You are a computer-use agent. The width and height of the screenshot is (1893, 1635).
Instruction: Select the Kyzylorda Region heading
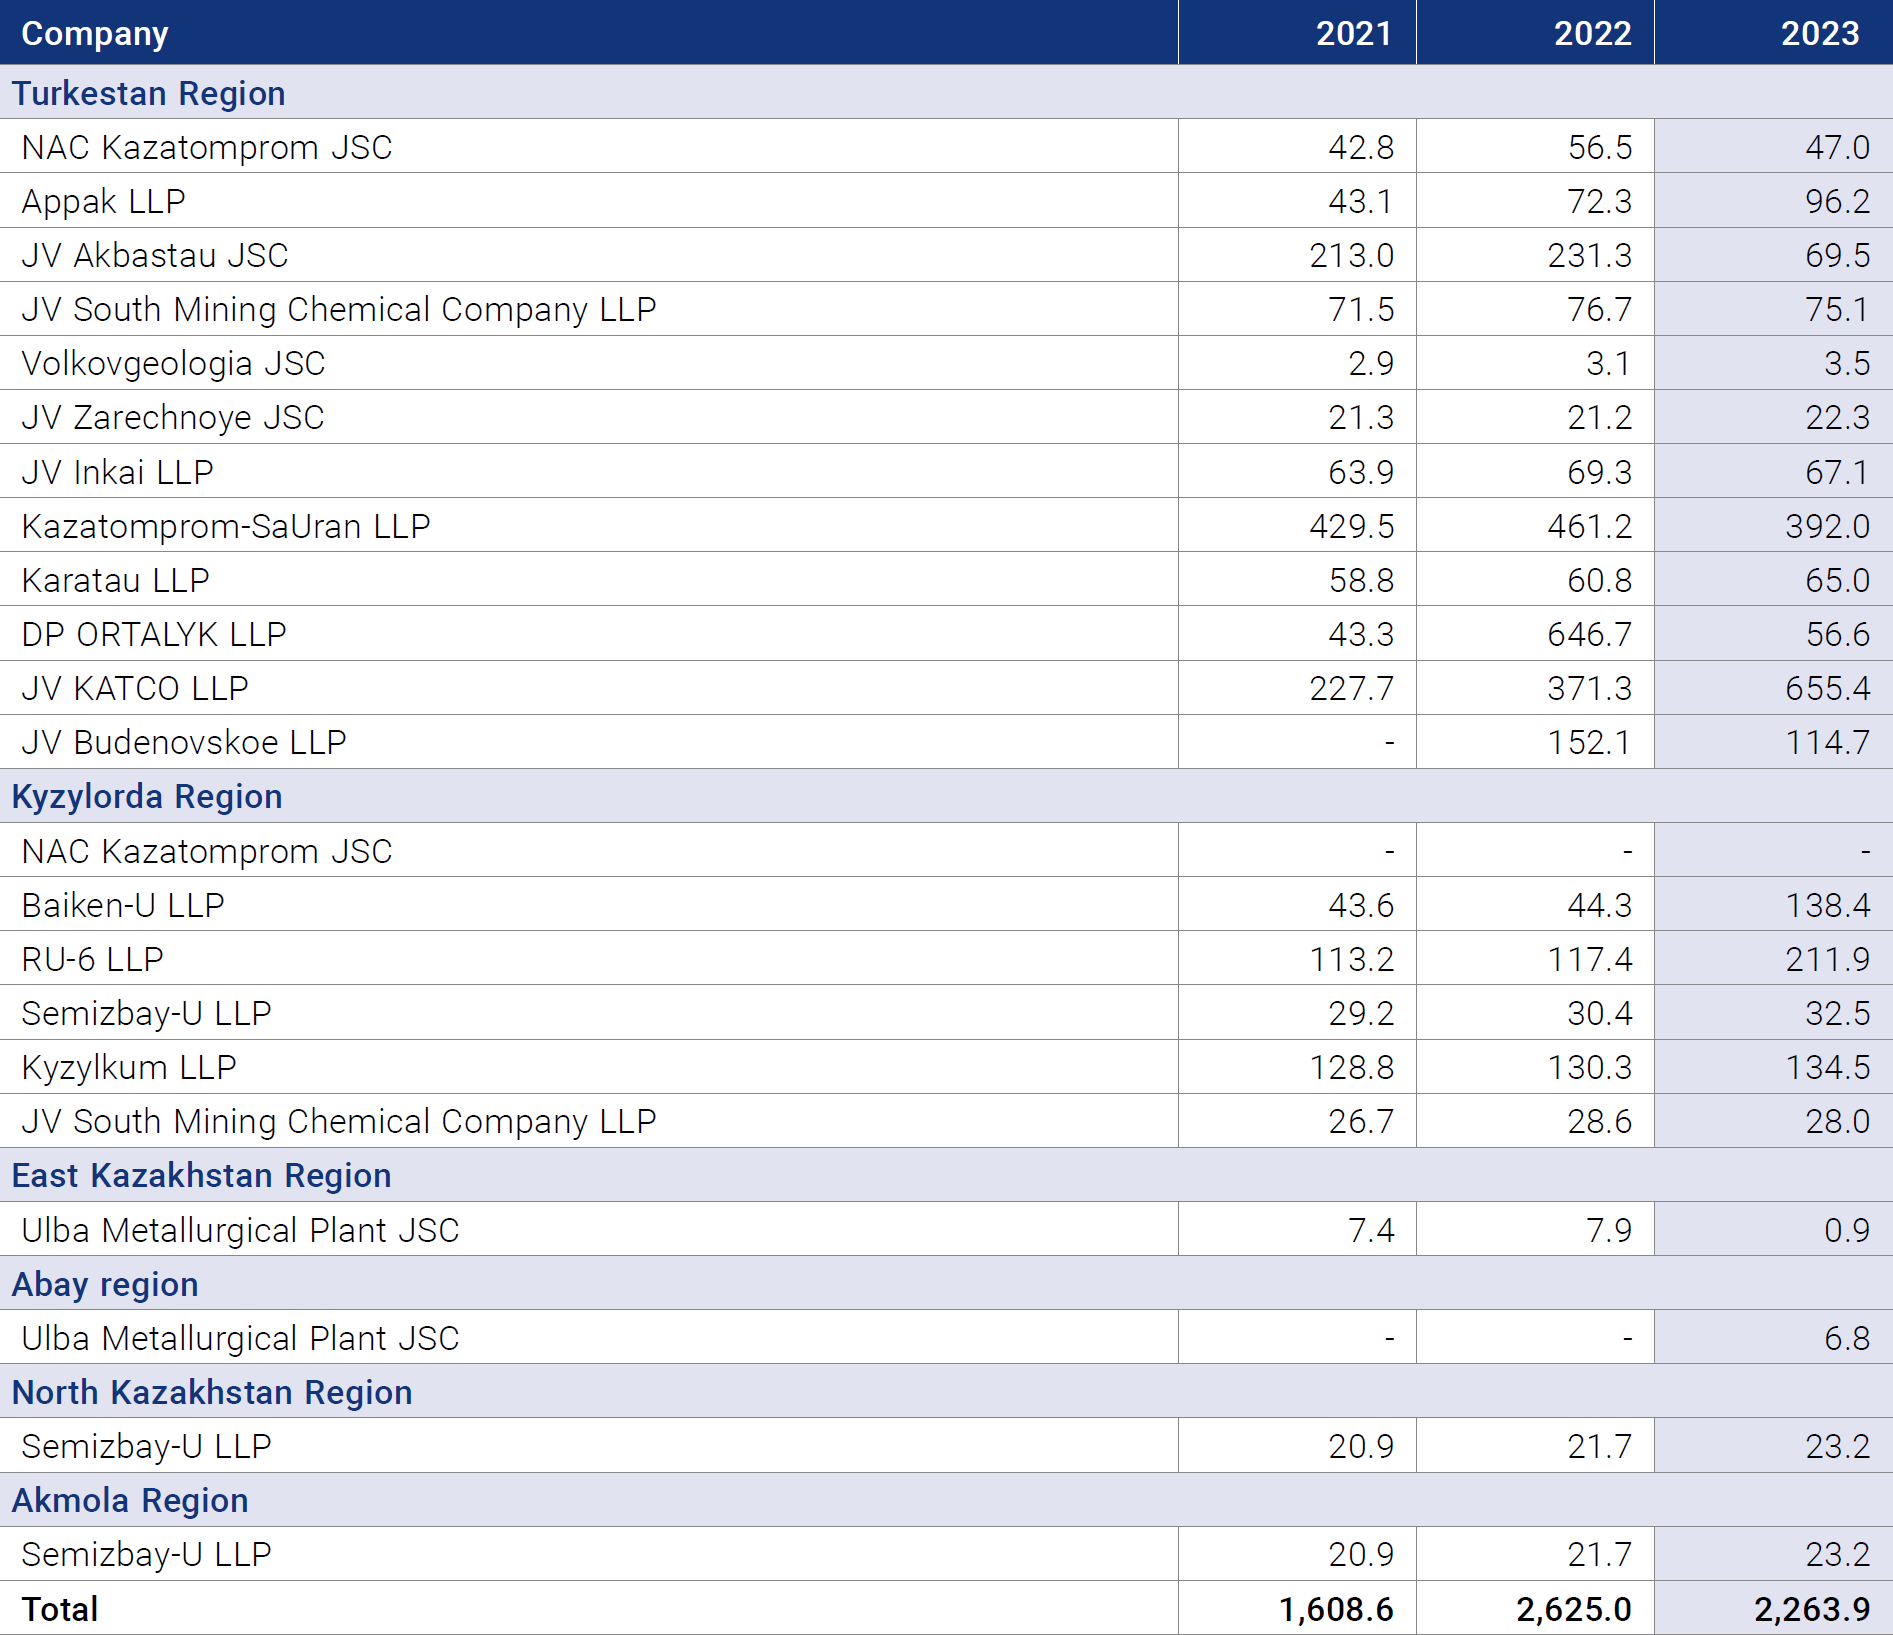point(147,796)
